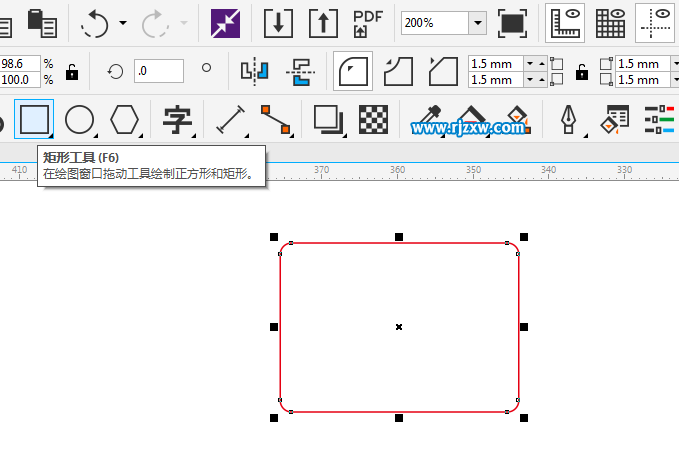The width and height of the screenshot is (679, 454).
Task: Select the Rectangle tool
Action: point(33,120)
